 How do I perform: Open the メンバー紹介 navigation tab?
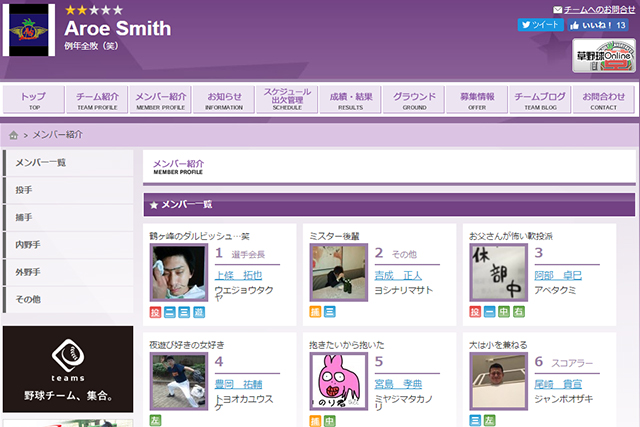(161, 100)
